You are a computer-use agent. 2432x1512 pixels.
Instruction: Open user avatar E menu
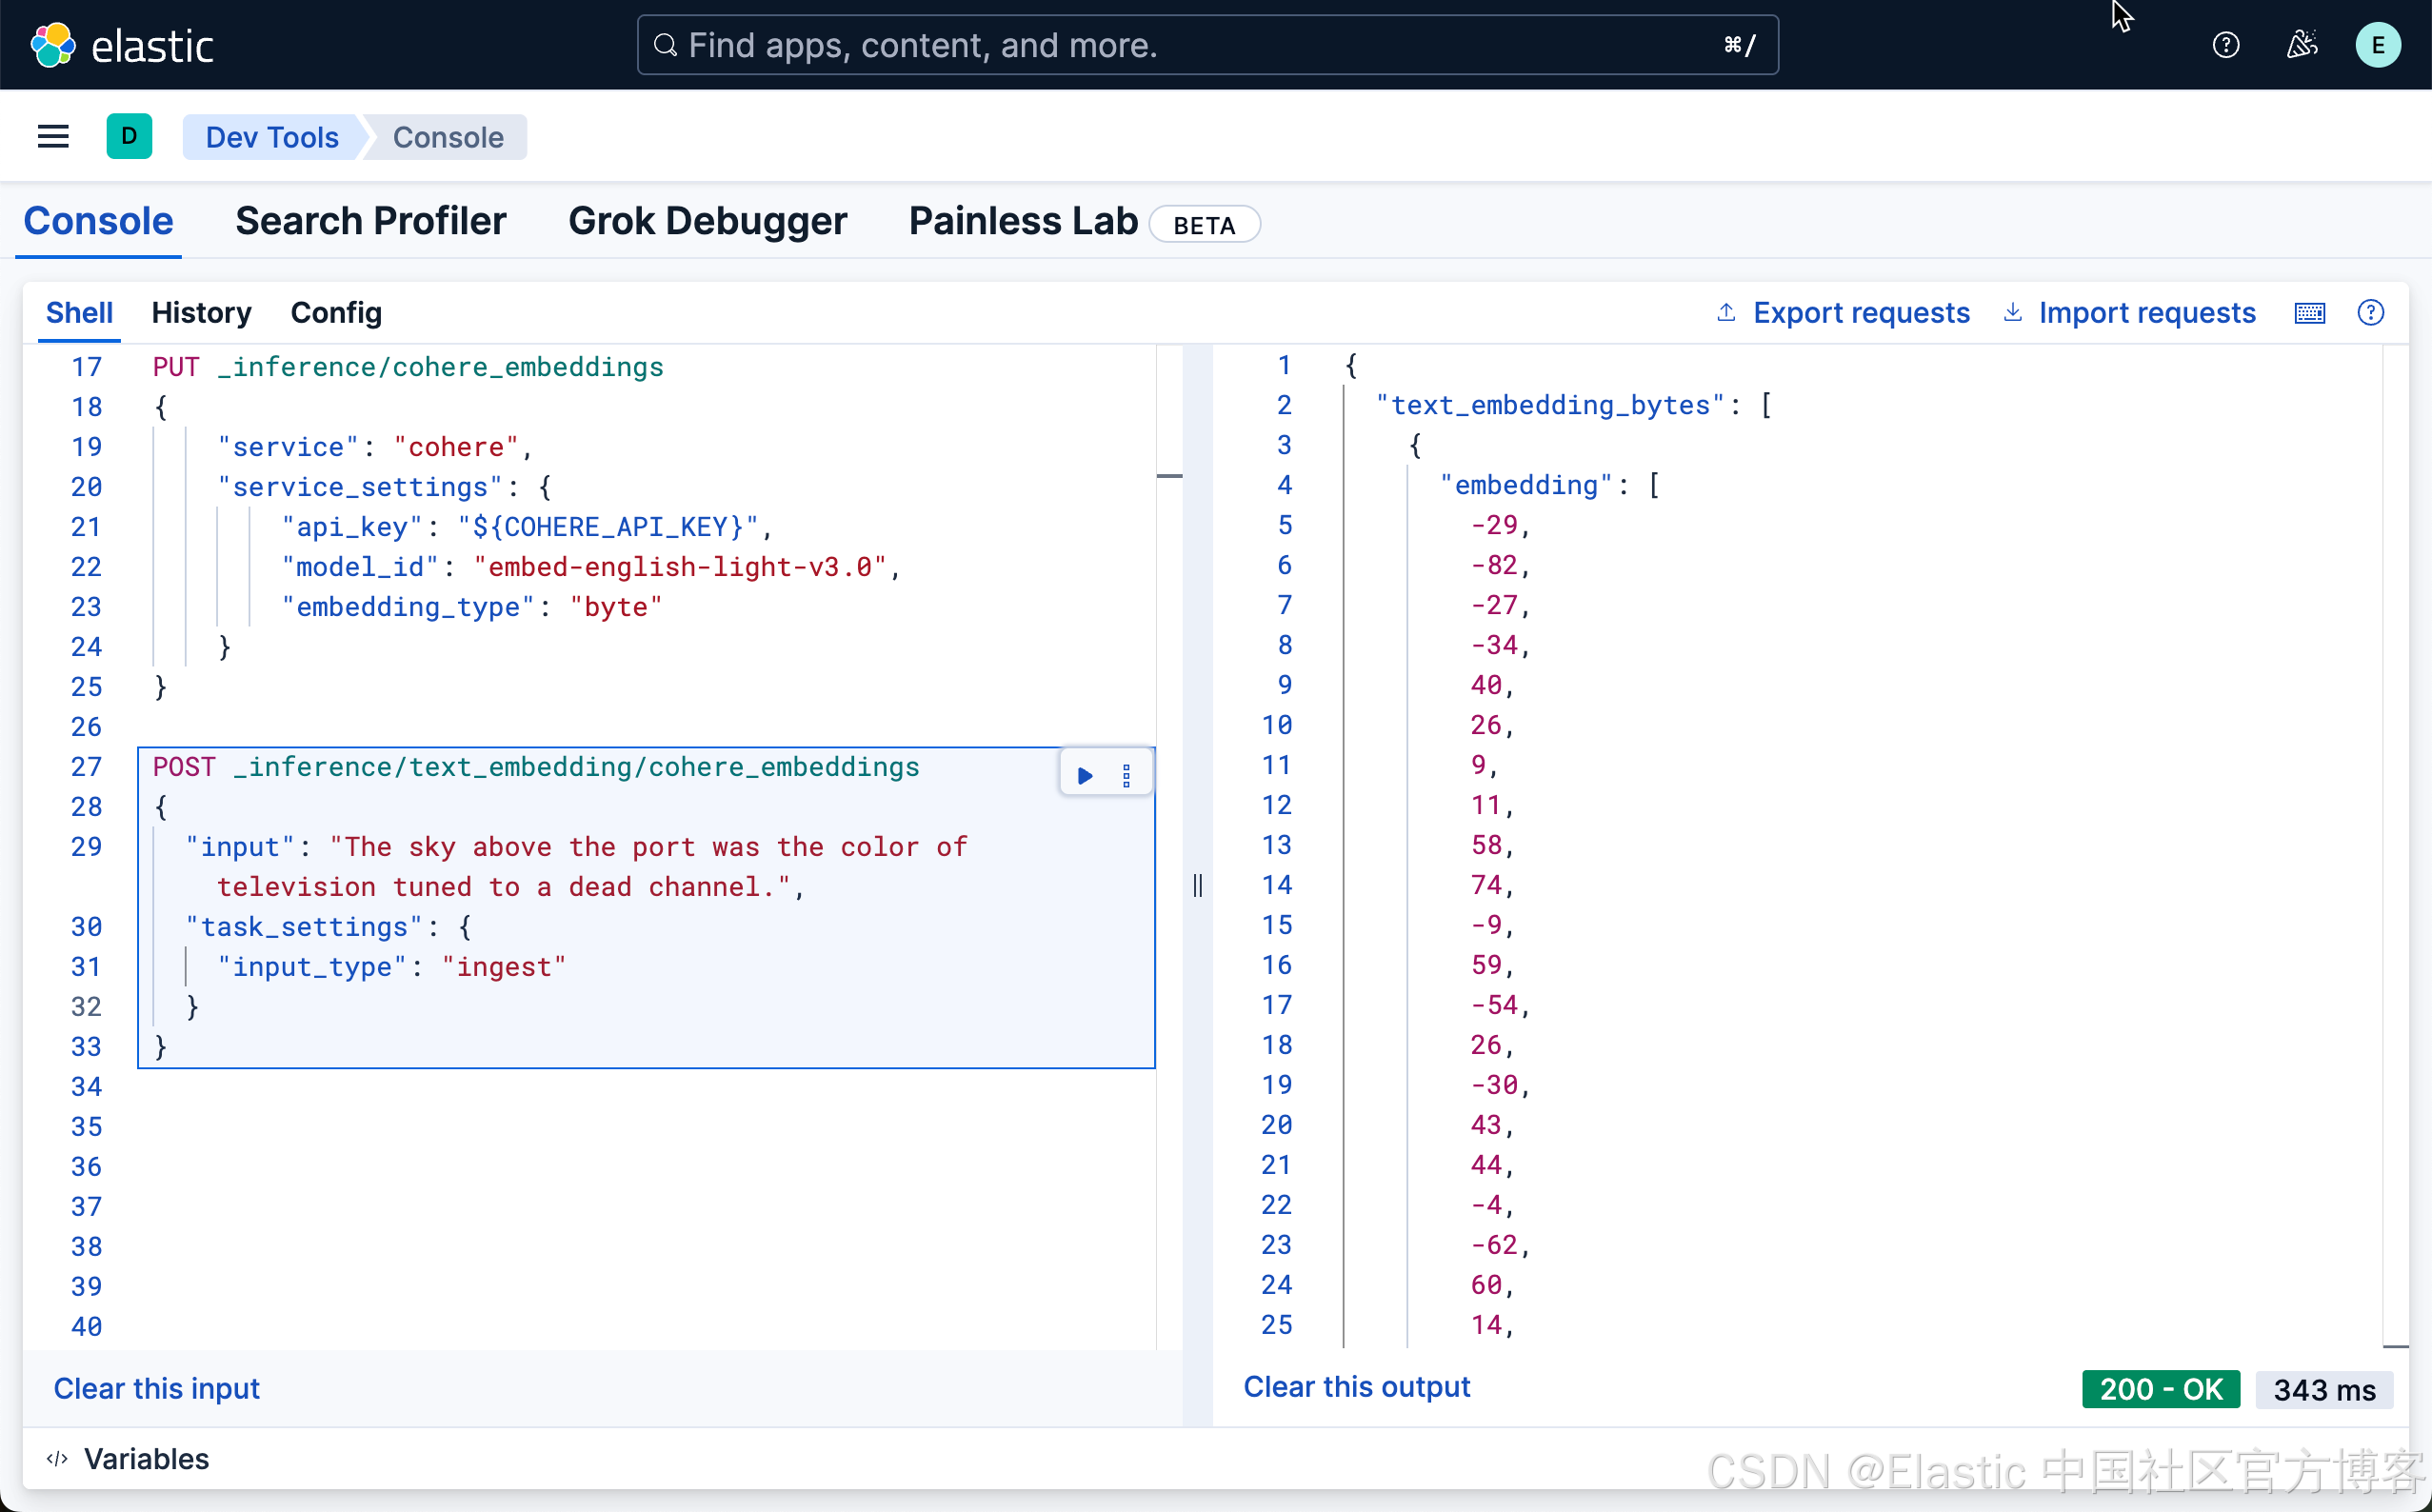[x=2377, y=45]
